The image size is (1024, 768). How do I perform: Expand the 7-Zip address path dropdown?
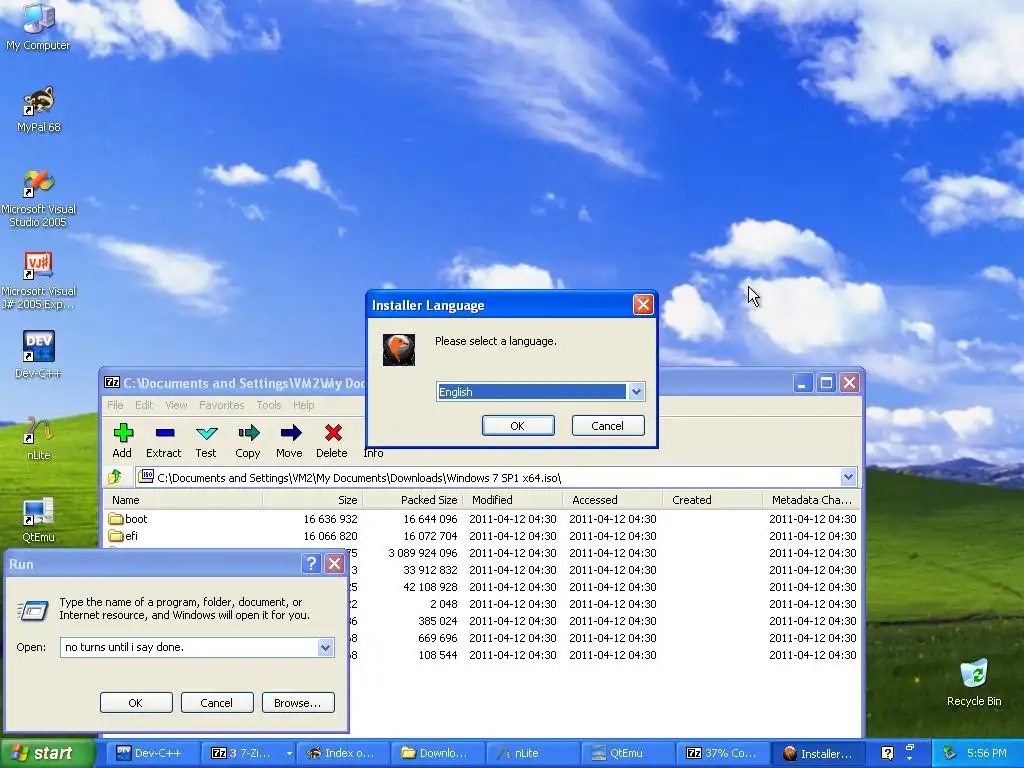click(x=848, y=477)
